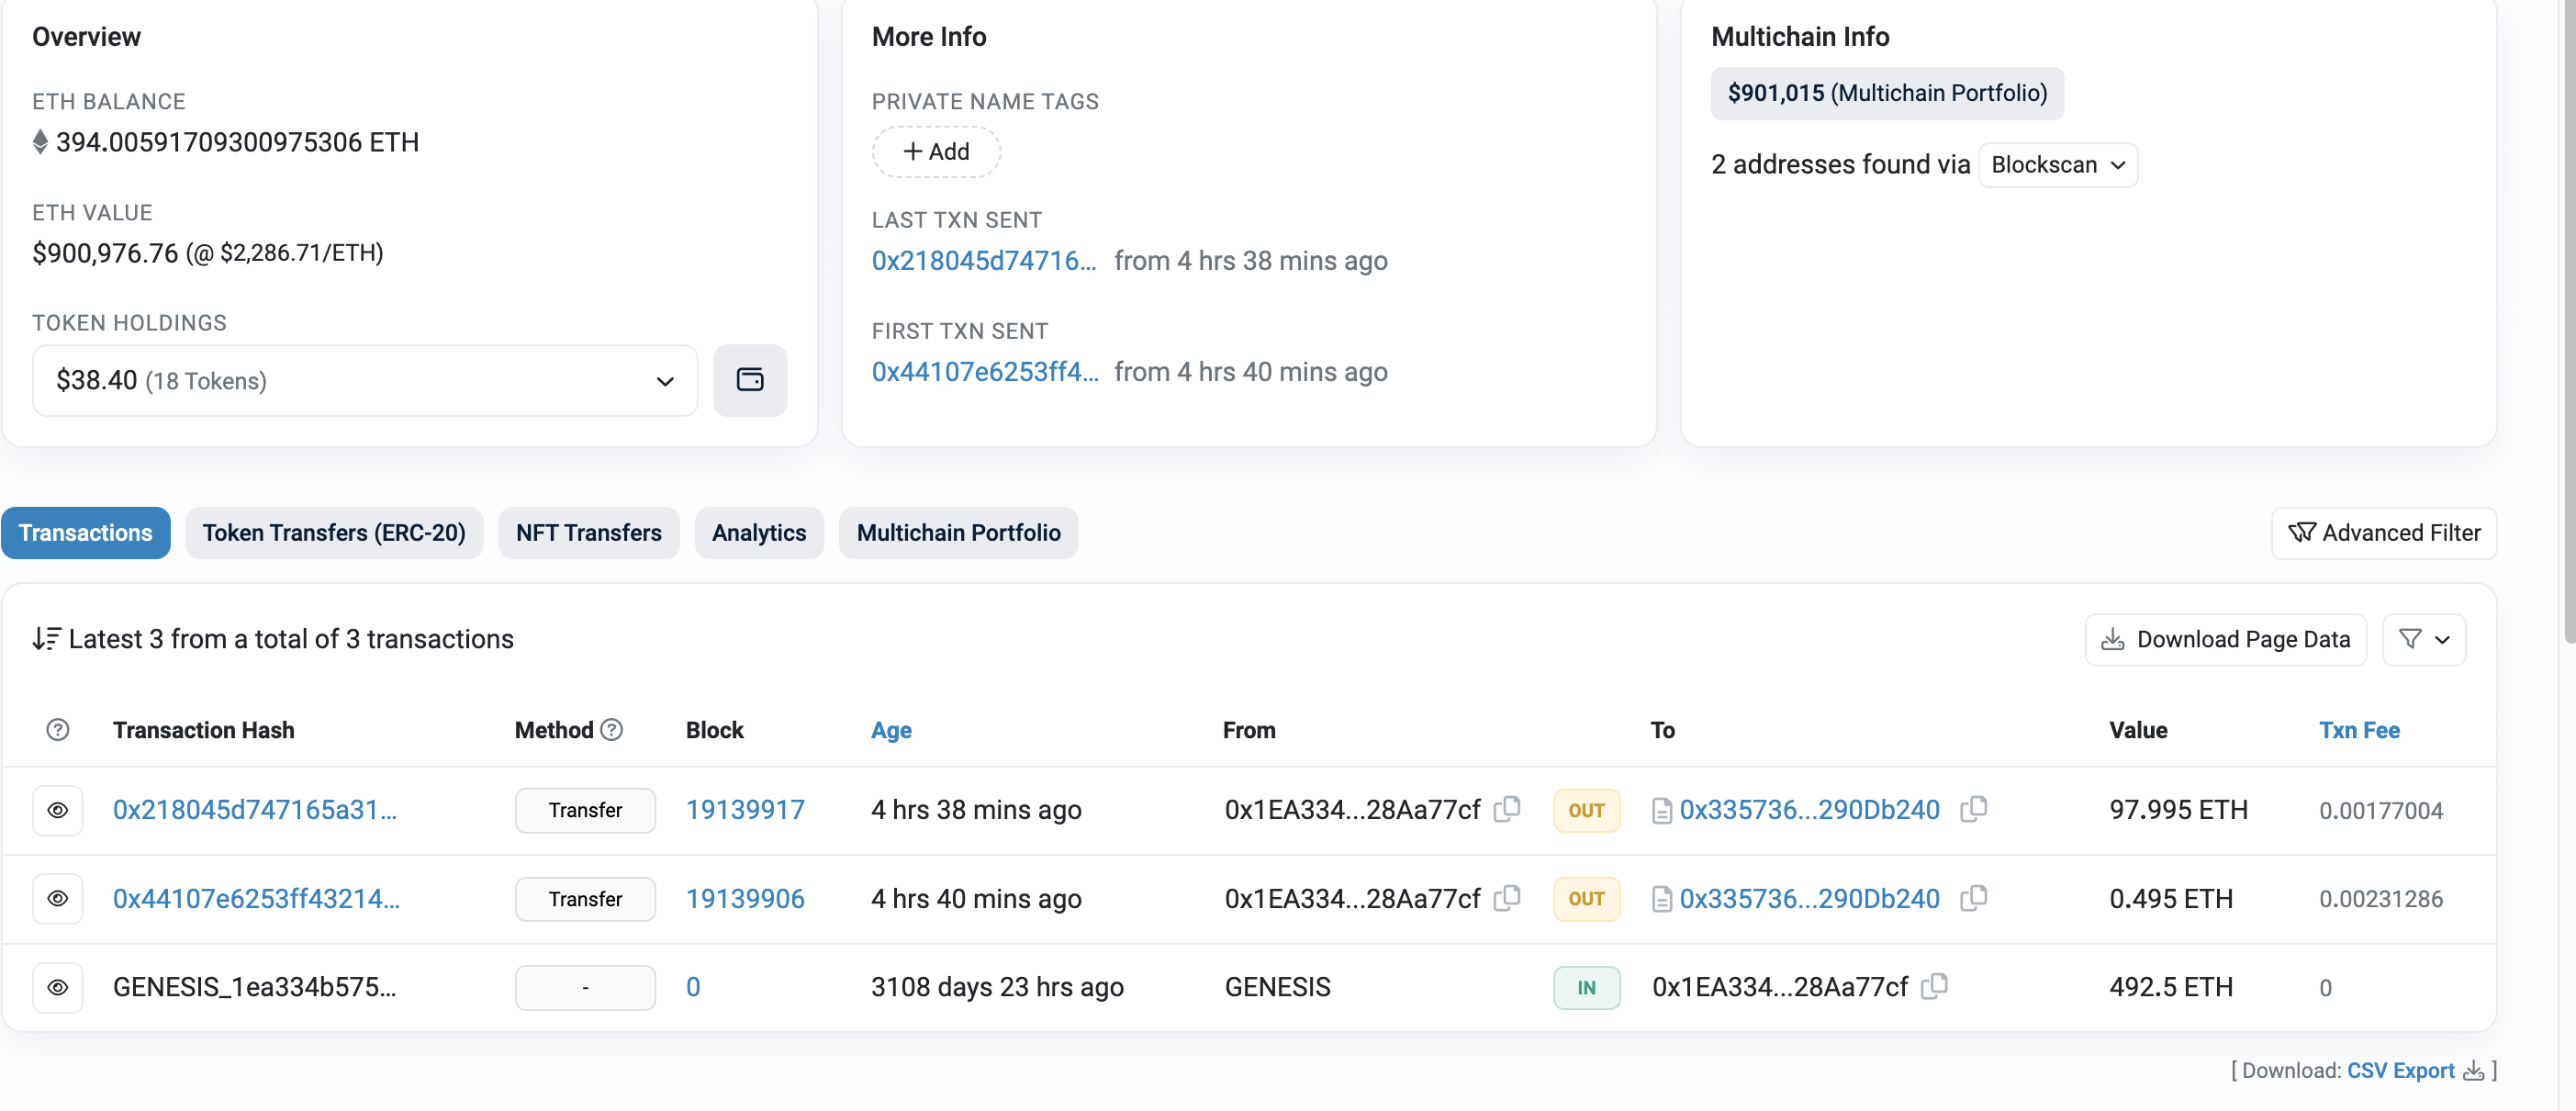Copy the GENESIS row To address
Image resolution: width=2576 pixels, height=1111 pixels.
tap(1934, 986)
